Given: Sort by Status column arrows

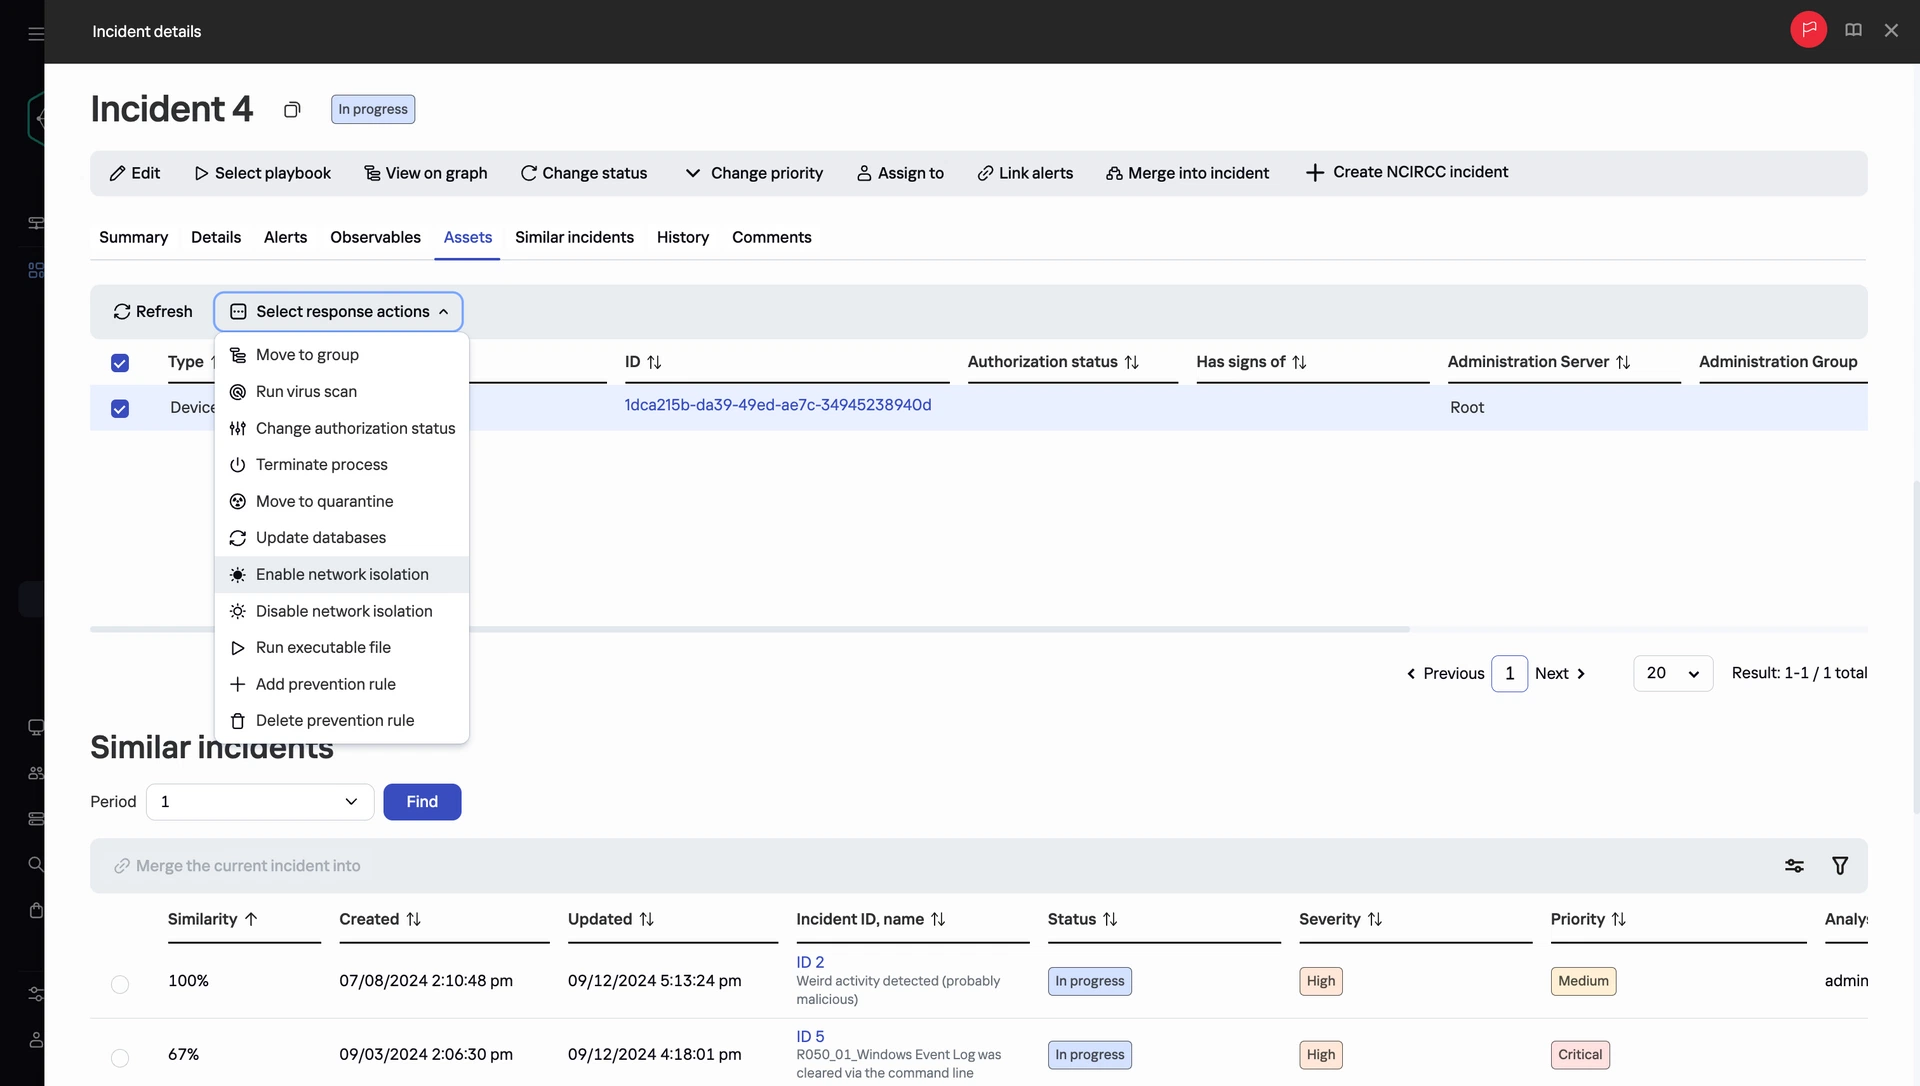Looking at the screenshot, I should (1110, 919).
